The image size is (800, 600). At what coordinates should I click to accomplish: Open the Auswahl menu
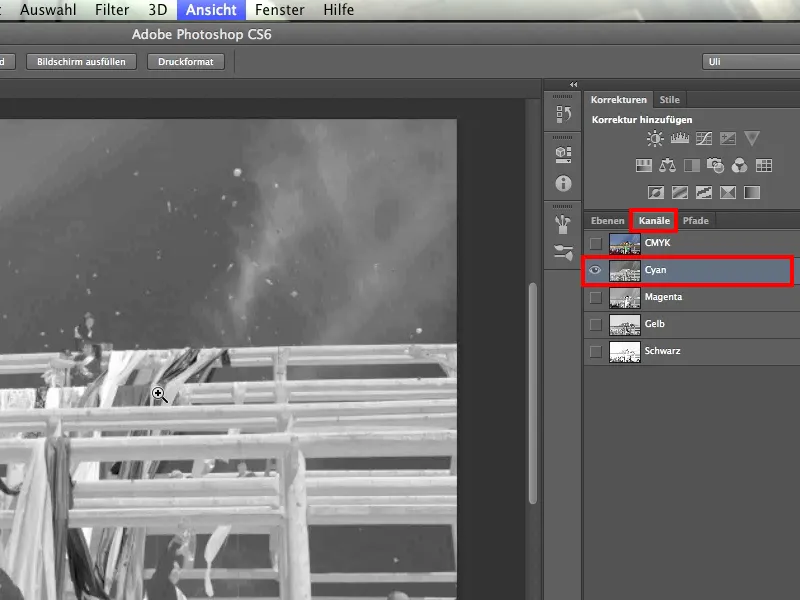[x=48, y=10]
